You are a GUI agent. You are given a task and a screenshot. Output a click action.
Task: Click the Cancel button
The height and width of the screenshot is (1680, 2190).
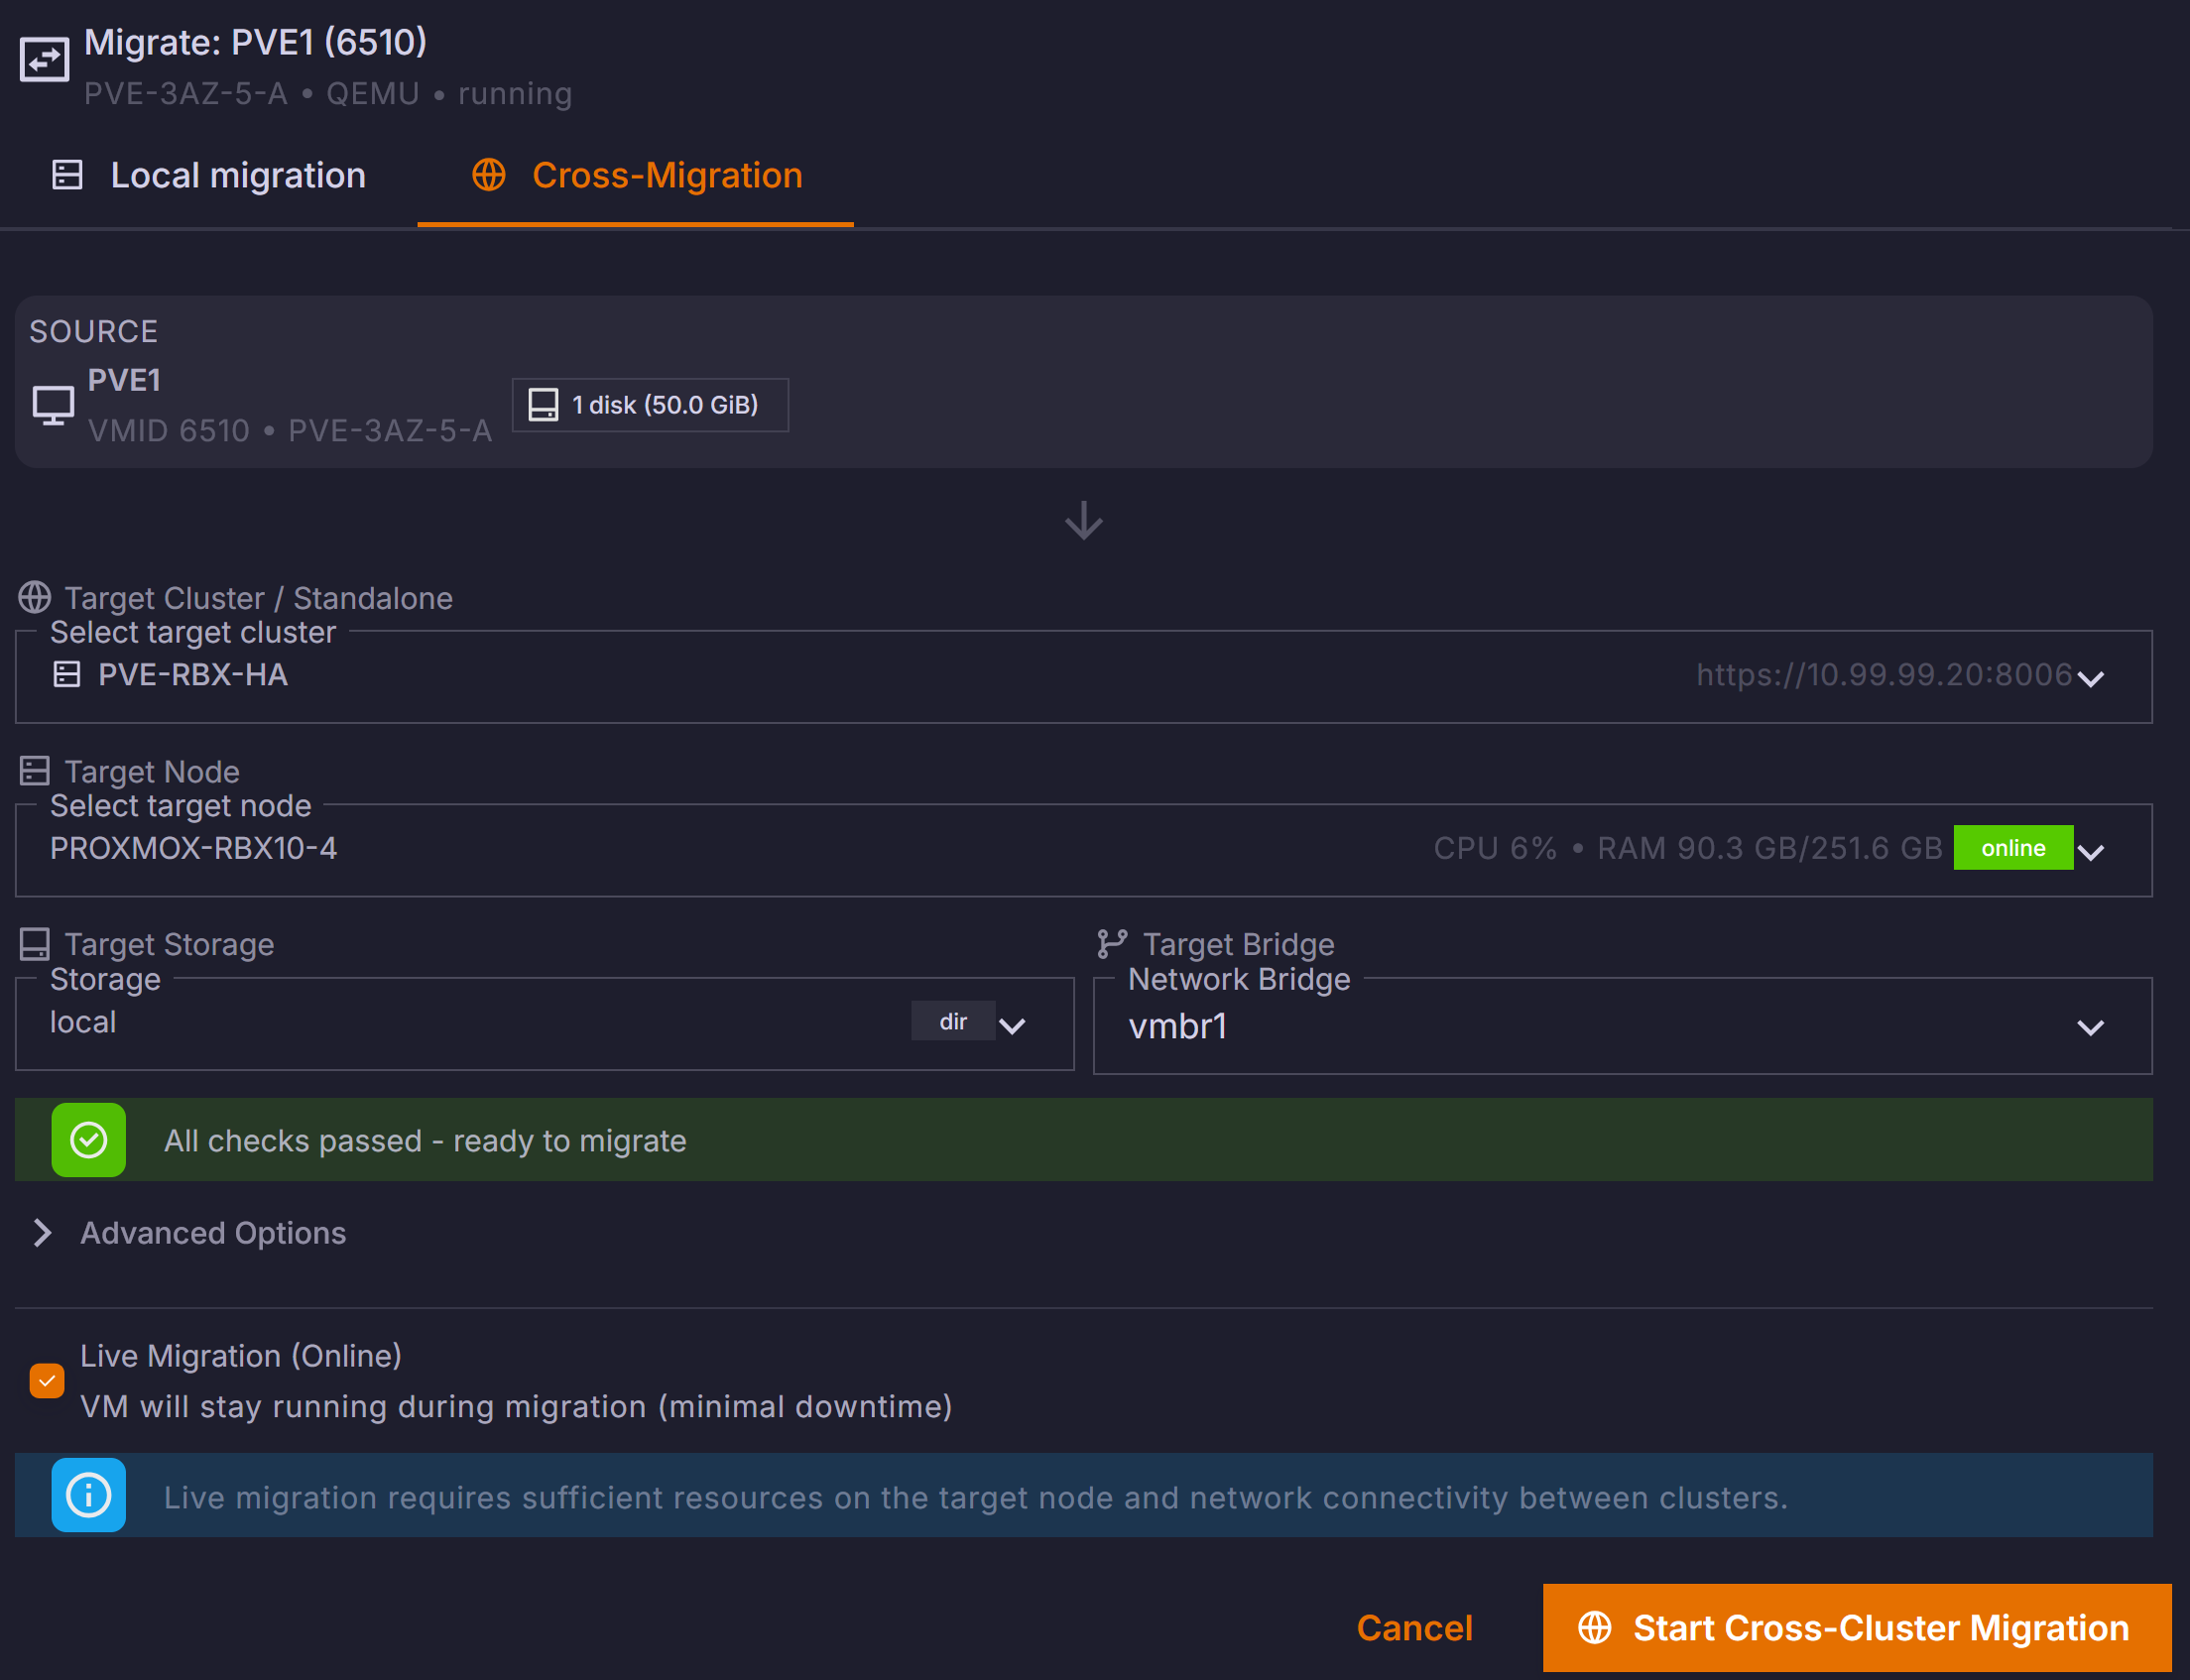click(1414, 1628)
